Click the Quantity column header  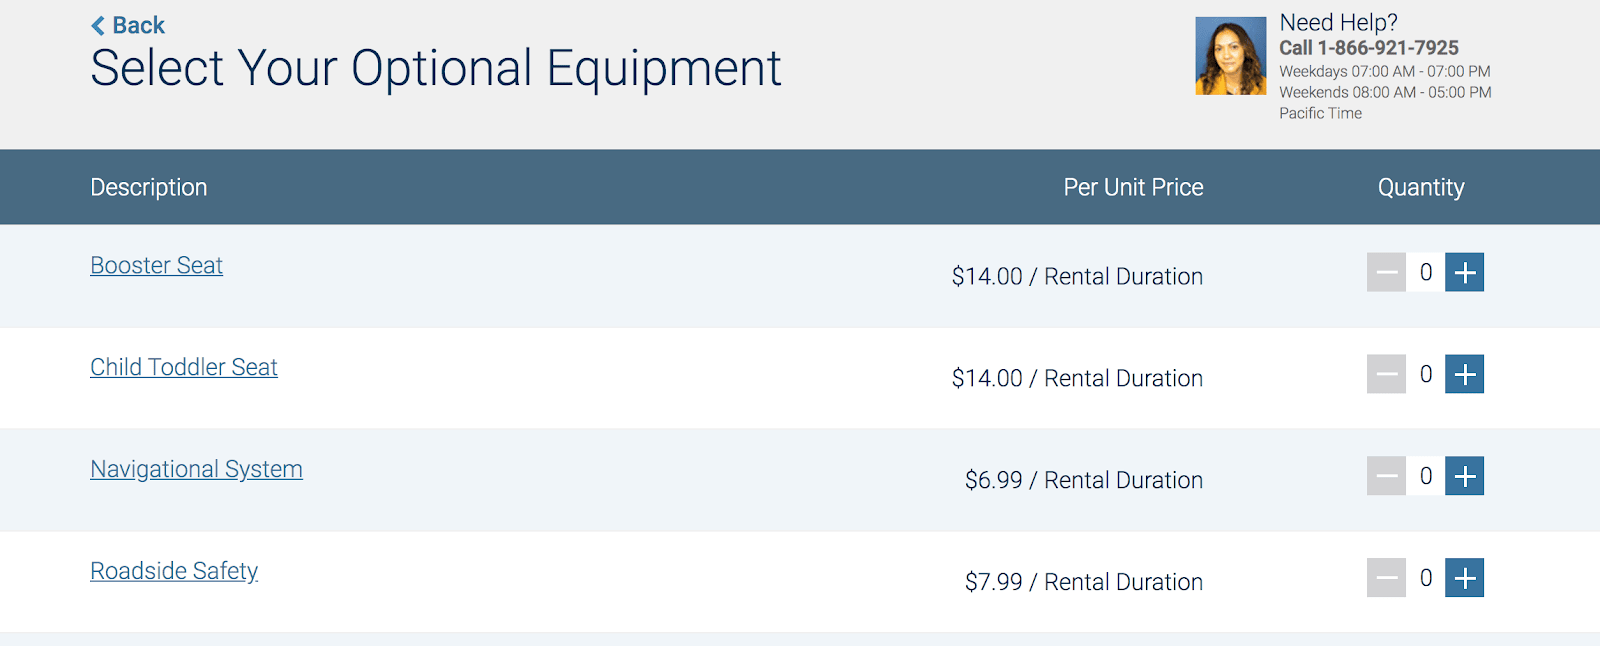[1421, 187]
